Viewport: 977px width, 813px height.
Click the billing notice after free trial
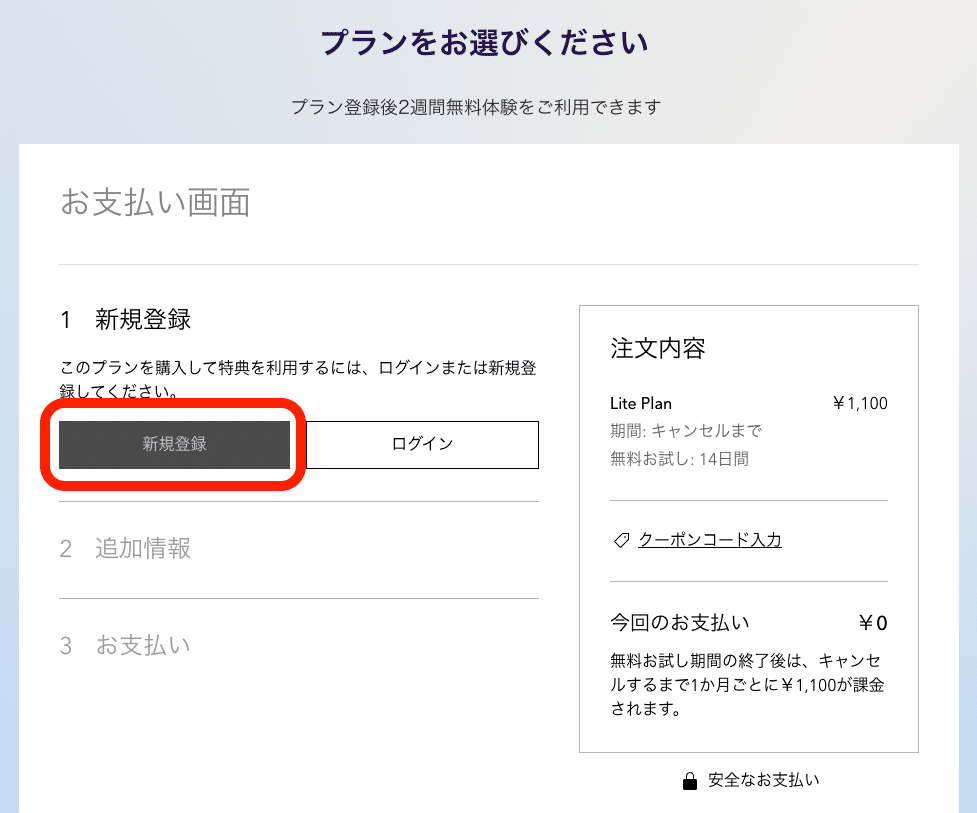point(747,685)
